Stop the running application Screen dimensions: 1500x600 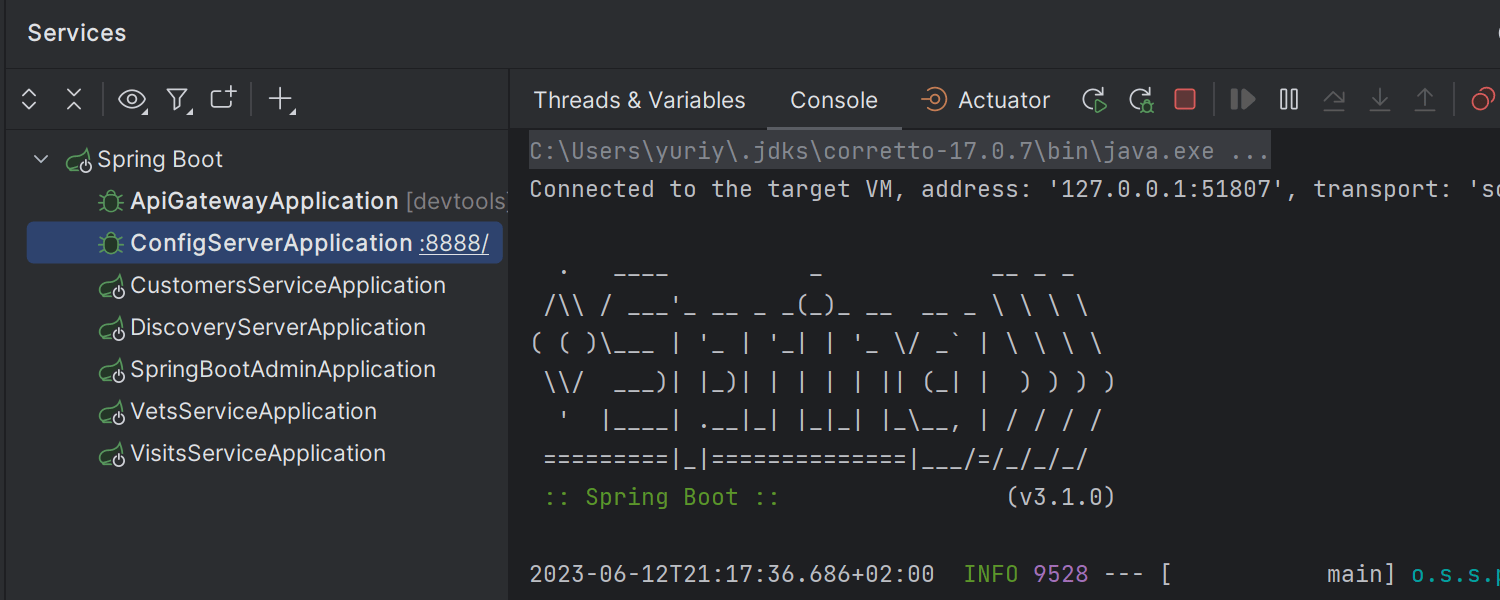pyautogui.click(x=1185, y=99)
